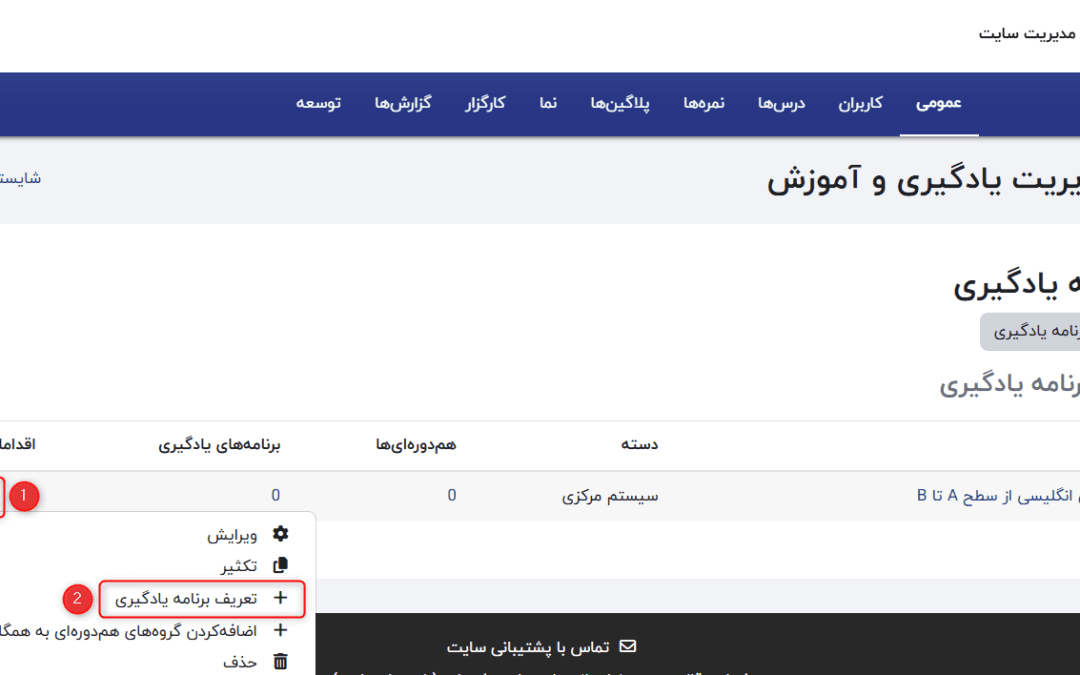Open the پلاگین‌ها tab
The image size is (1080, 675).
[620, 103]
